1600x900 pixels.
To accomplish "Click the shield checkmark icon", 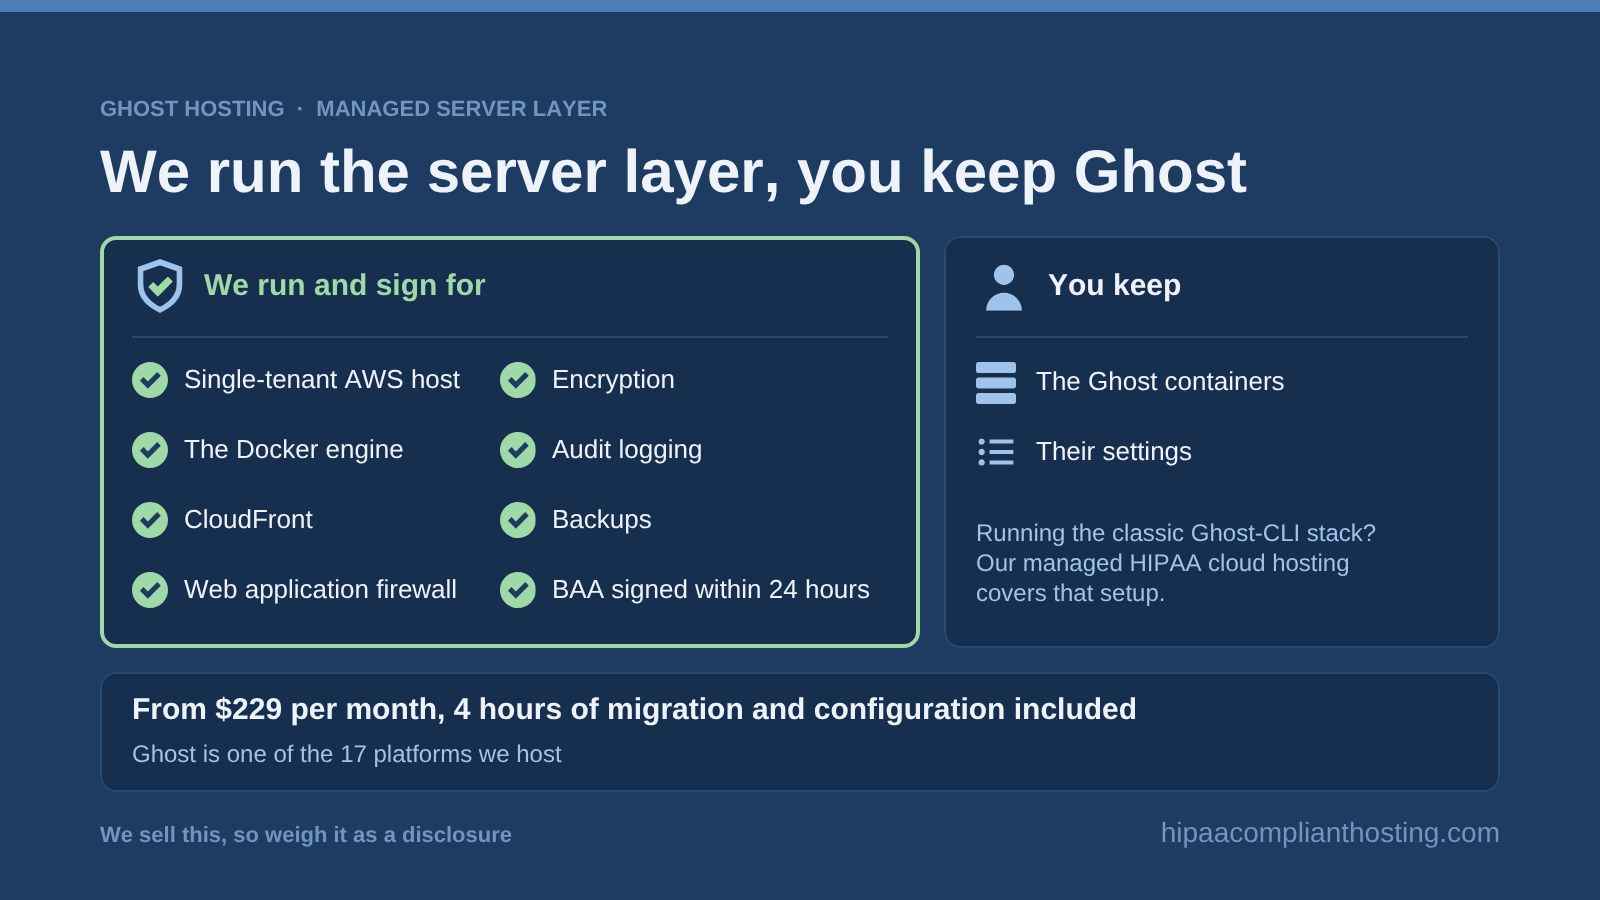I will [160, 286].
